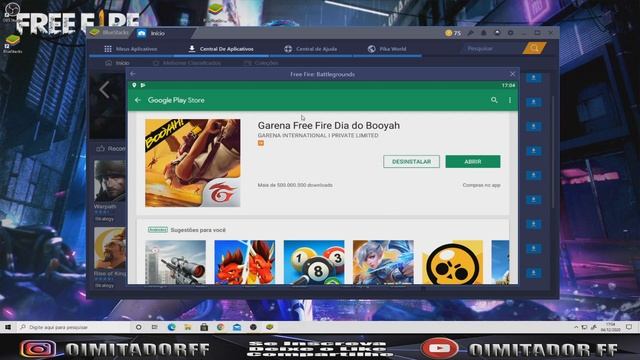Viewport: 640px width, 360px height.
Task: Open Task View on the taskbar
Action: tap(154, 327)
